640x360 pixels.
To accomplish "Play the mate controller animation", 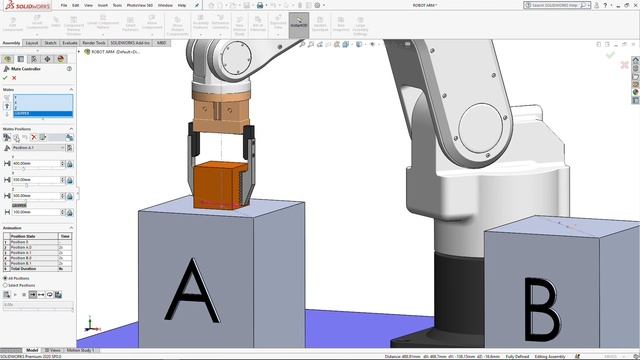I will (16, 294).
